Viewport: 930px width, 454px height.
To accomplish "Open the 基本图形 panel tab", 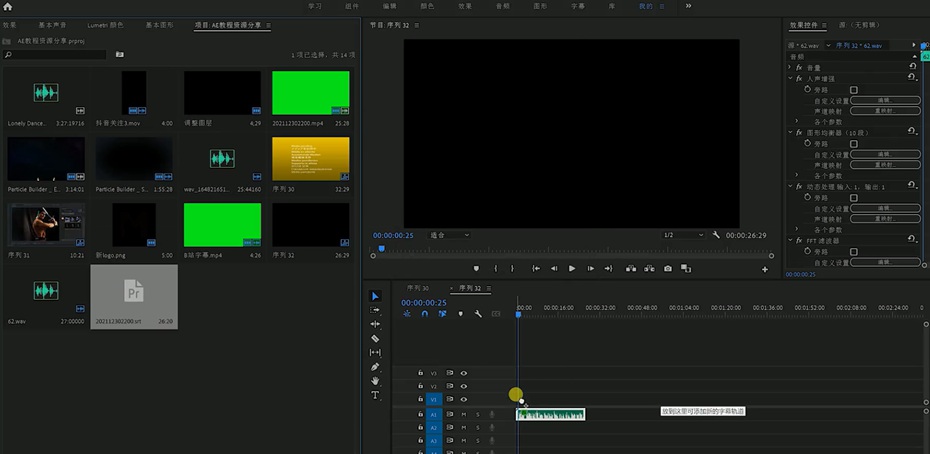I will [x=160, y=25].
